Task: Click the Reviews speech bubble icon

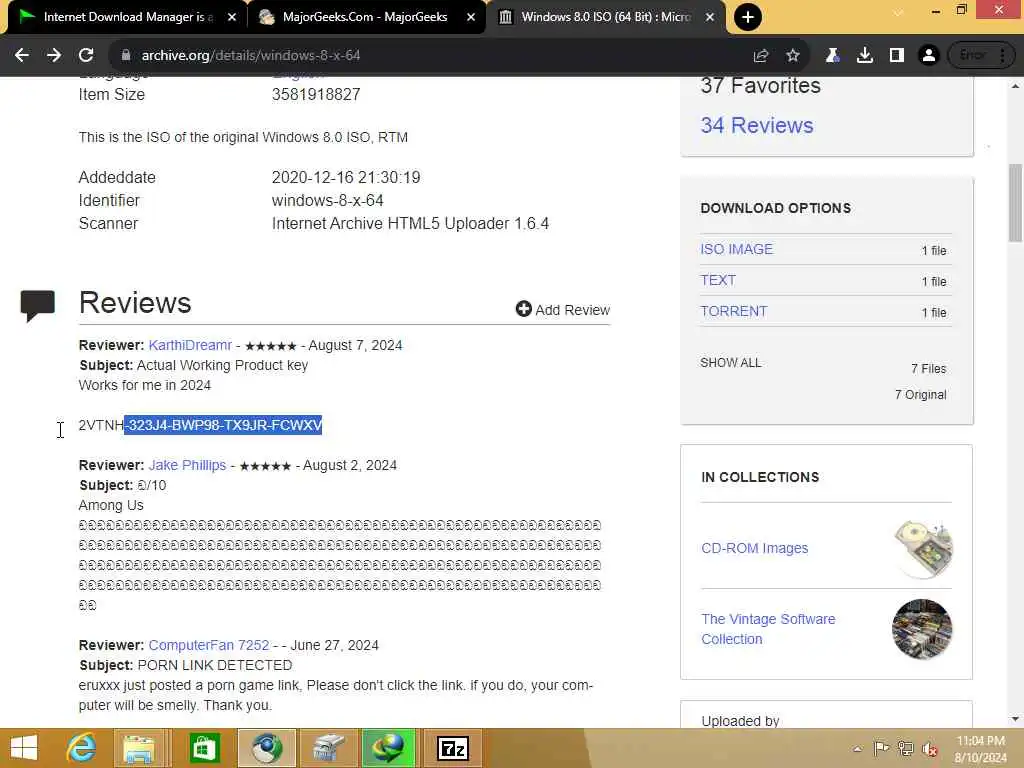Action: [37, 306]
